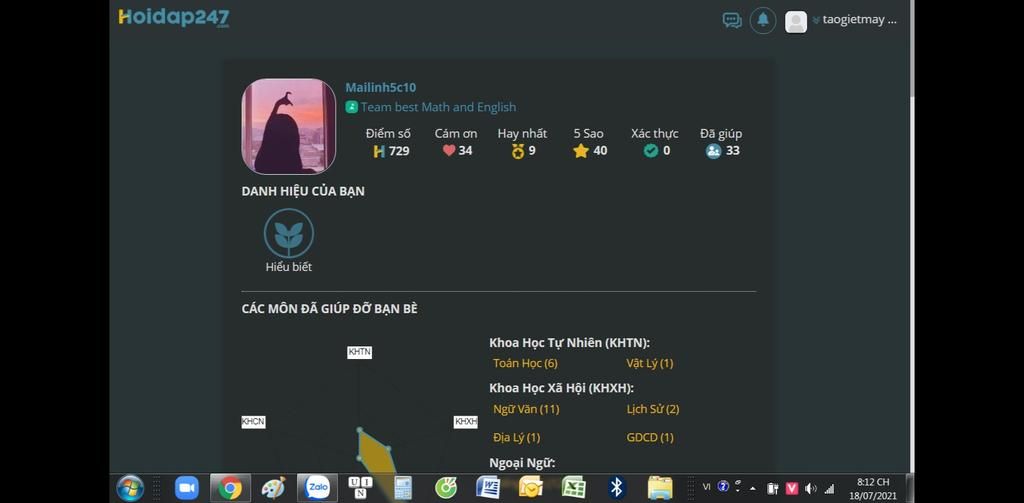Open File Explorer from taskbar
Image resolution: width=1024 pixels, height=503 pixels.
(x=660, y=488)
